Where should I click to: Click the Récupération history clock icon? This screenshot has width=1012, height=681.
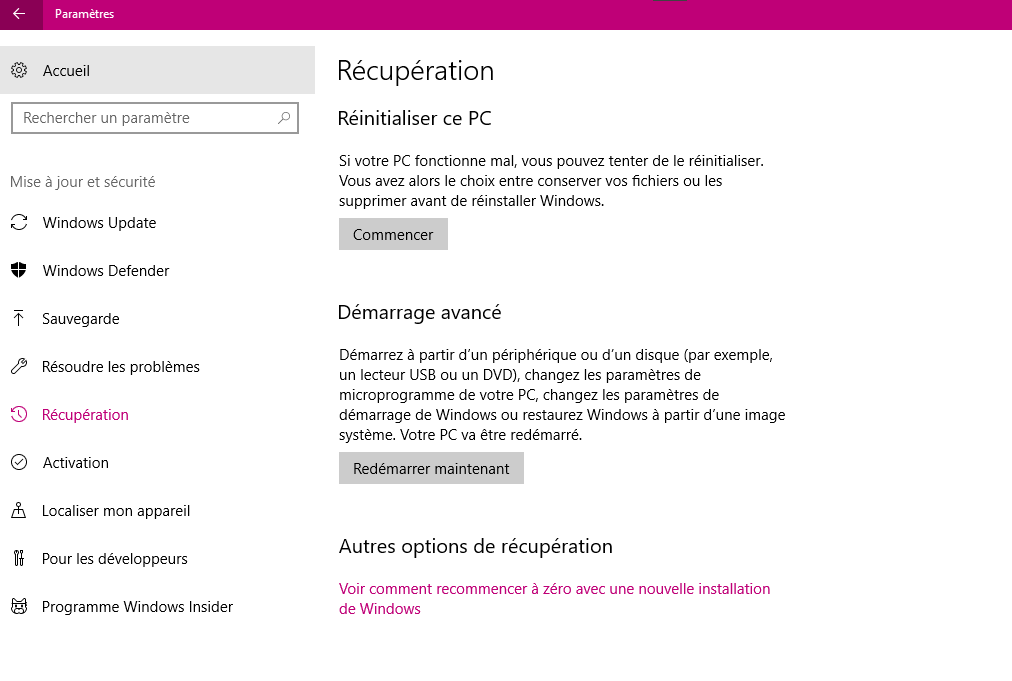pos(19,414)
